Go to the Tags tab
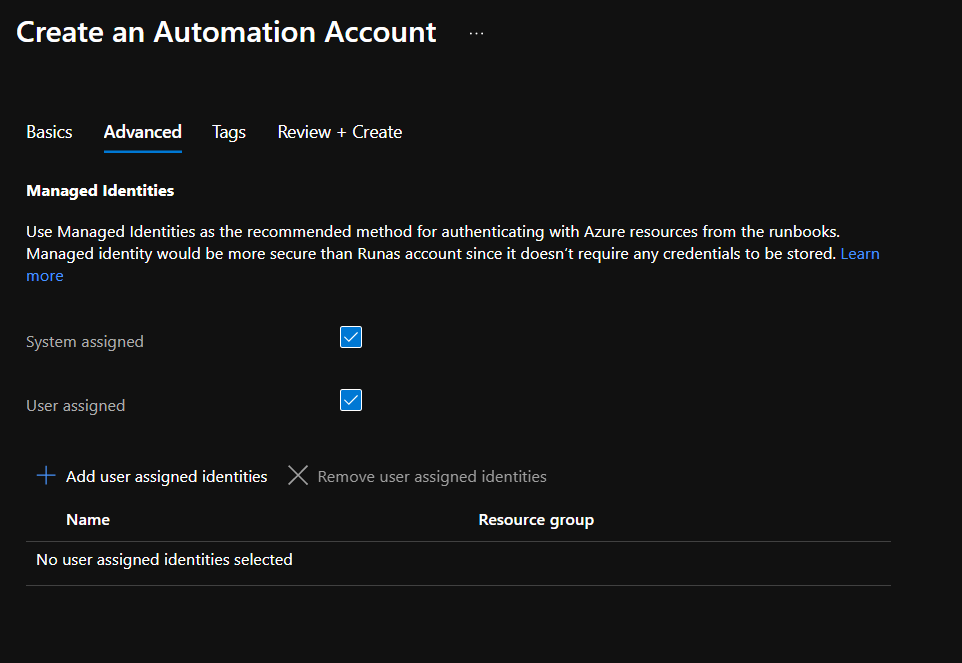Viewport: 962px width, 663px height. [229, 132]
